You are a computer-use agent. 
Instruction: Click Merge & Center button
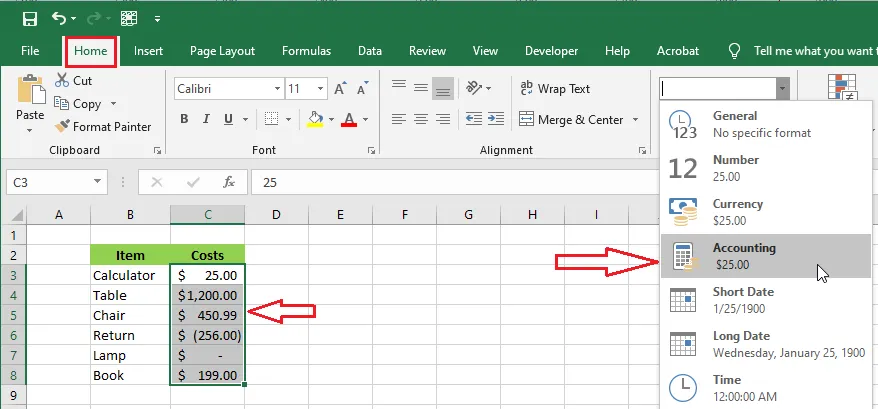point(571,119)
